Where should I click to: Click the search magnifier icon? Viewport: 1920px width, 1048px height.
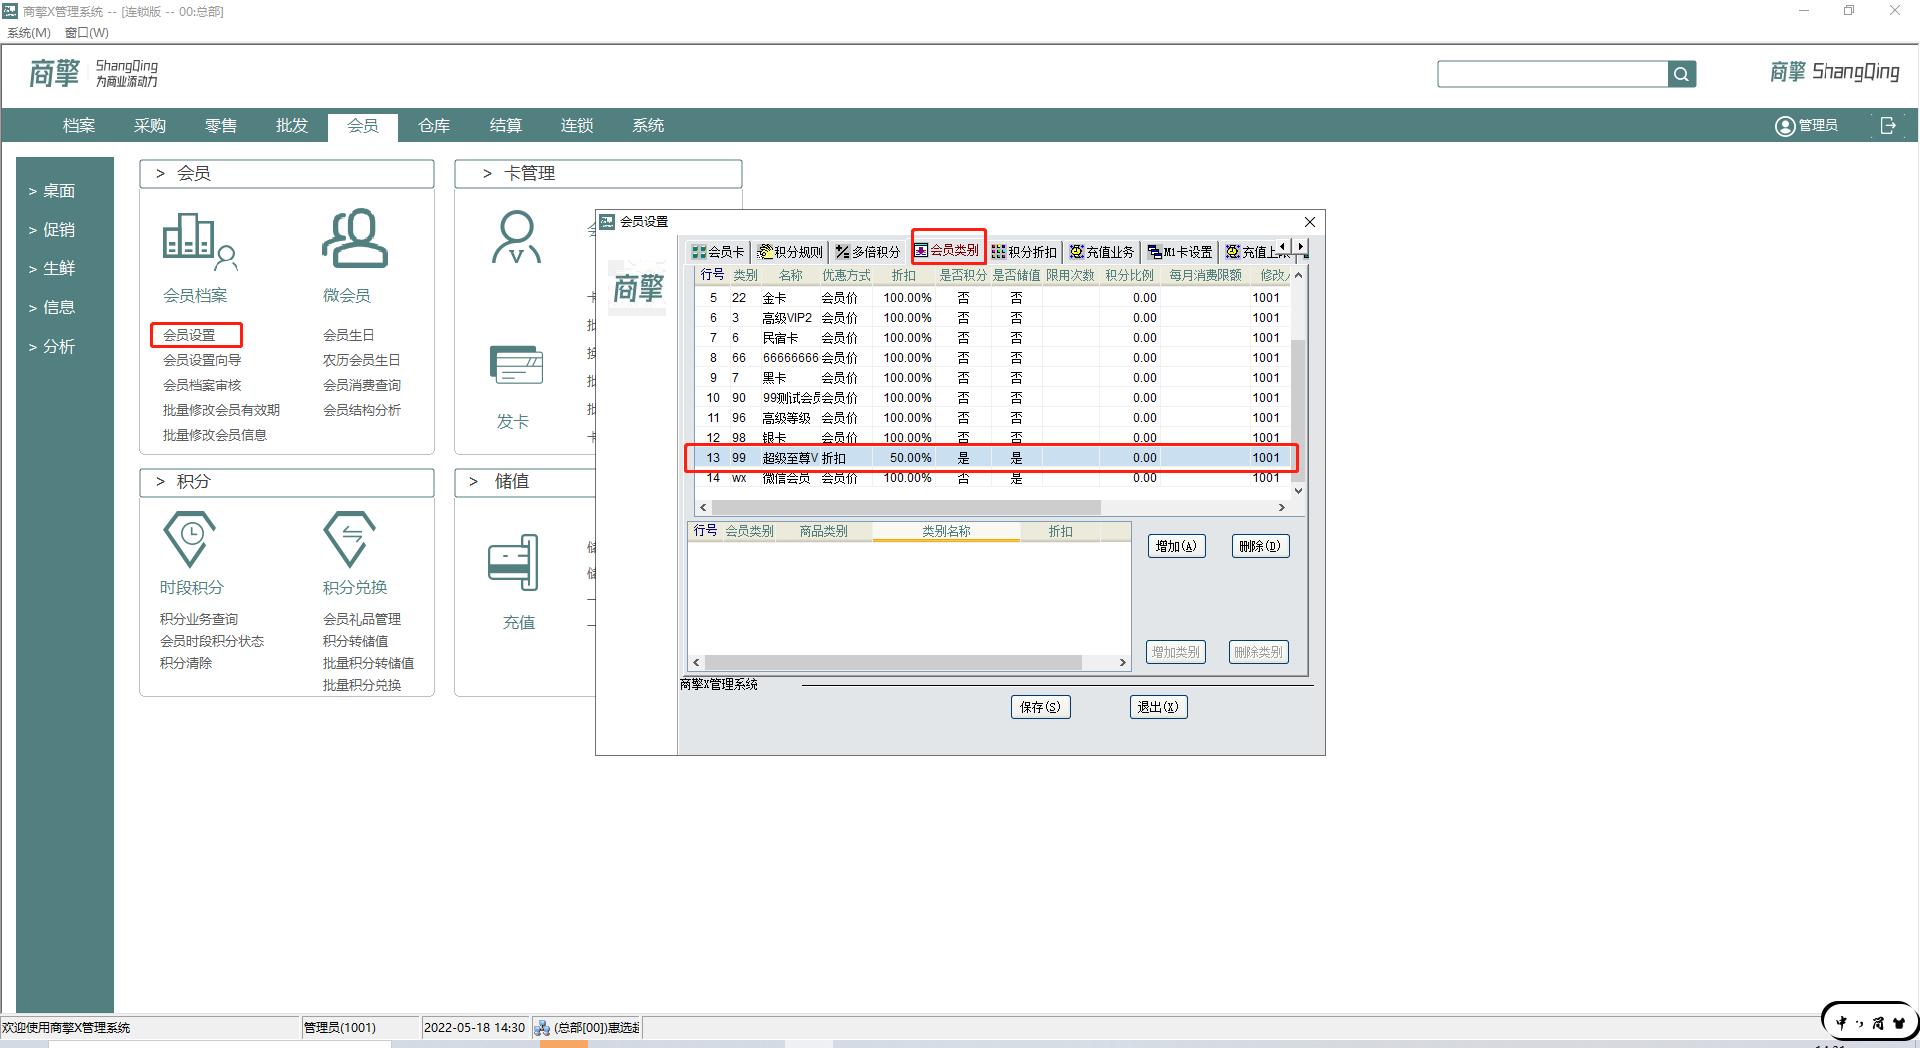coord(1682,74)
